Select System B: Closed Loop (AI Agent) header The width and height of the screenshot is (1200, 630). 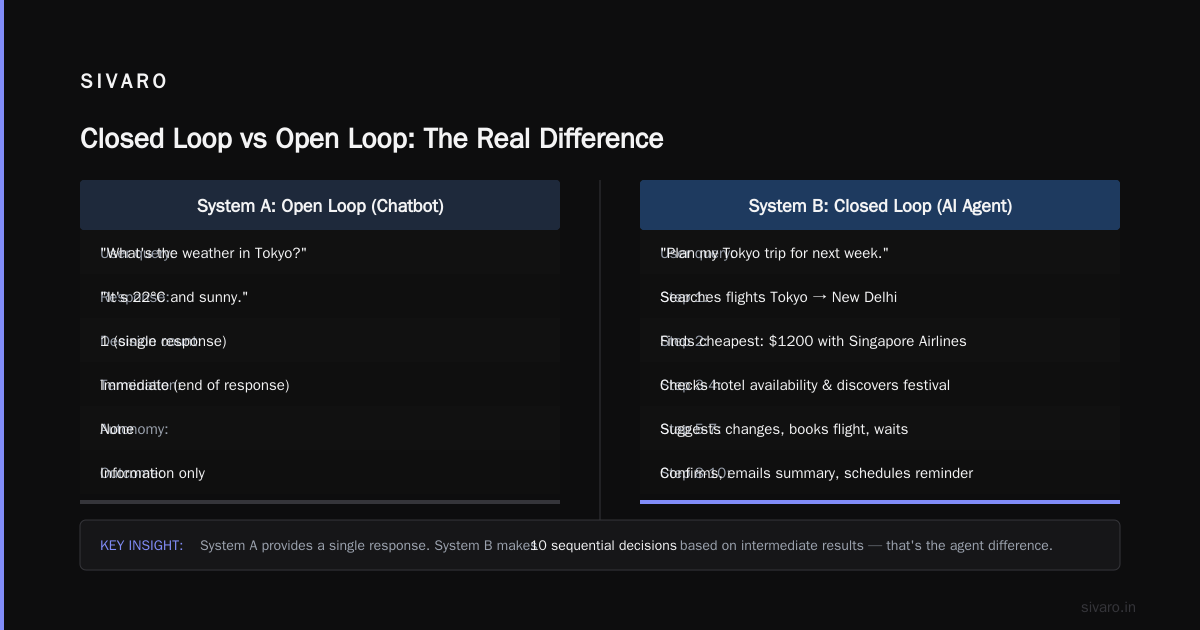point(880,205)
